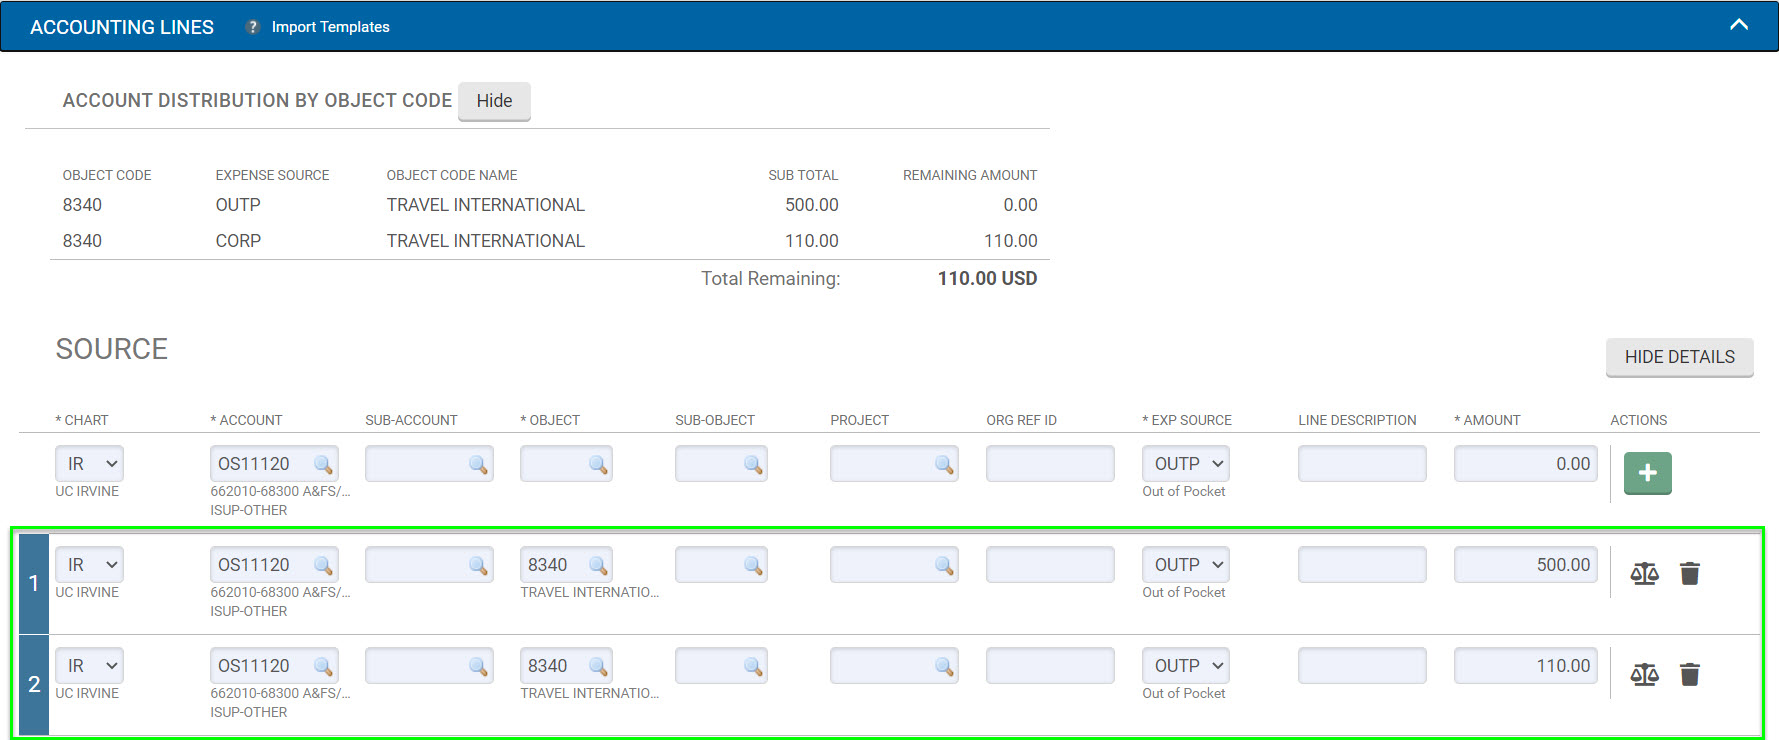The height and width of the screenshot is (740, 1779).
Task: Open sub-object lookup magnifier on line 2
Action: coord(753,666)
